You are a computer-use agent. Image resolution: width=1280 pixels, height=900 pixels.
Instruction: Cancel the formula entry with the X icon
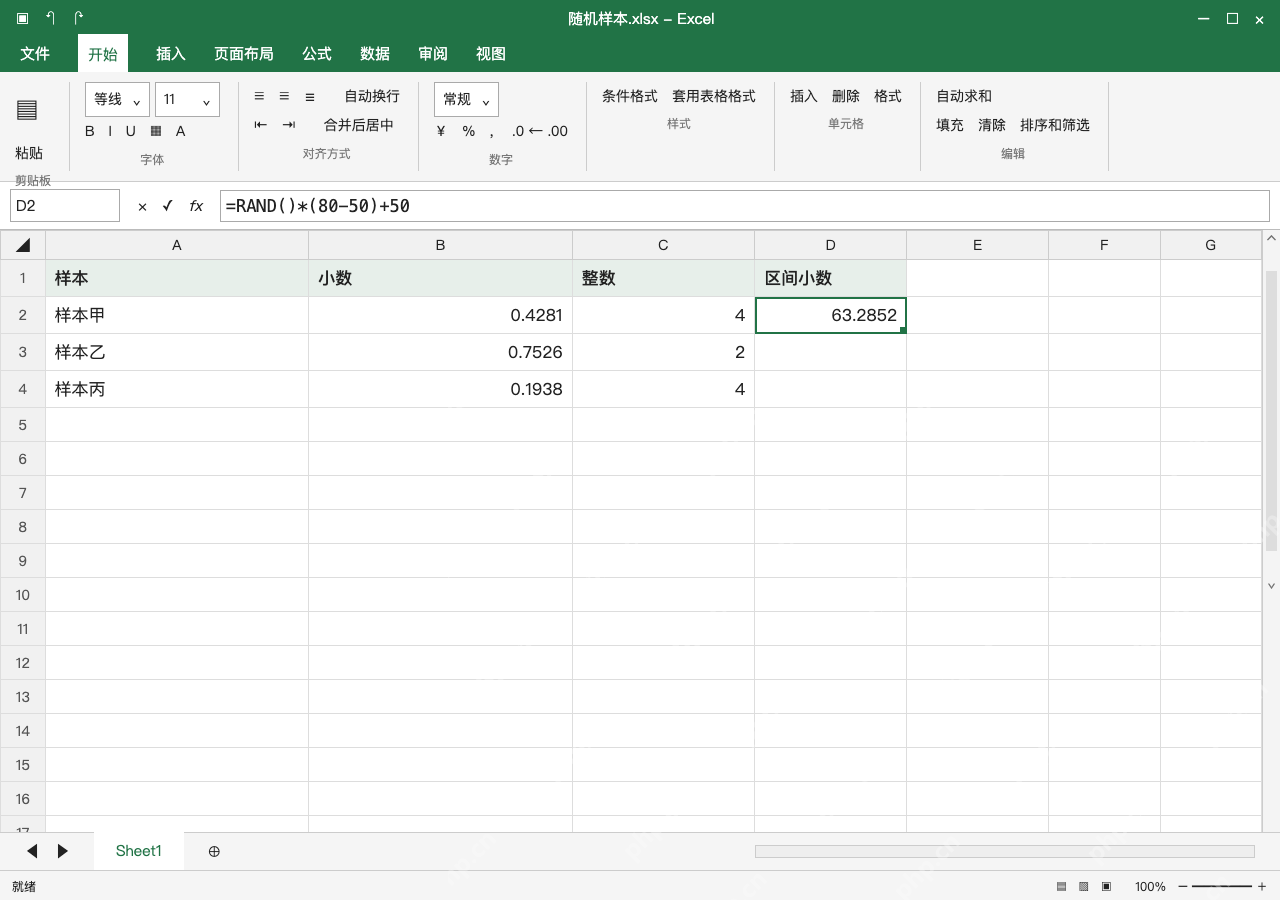(x=142, y=206)
